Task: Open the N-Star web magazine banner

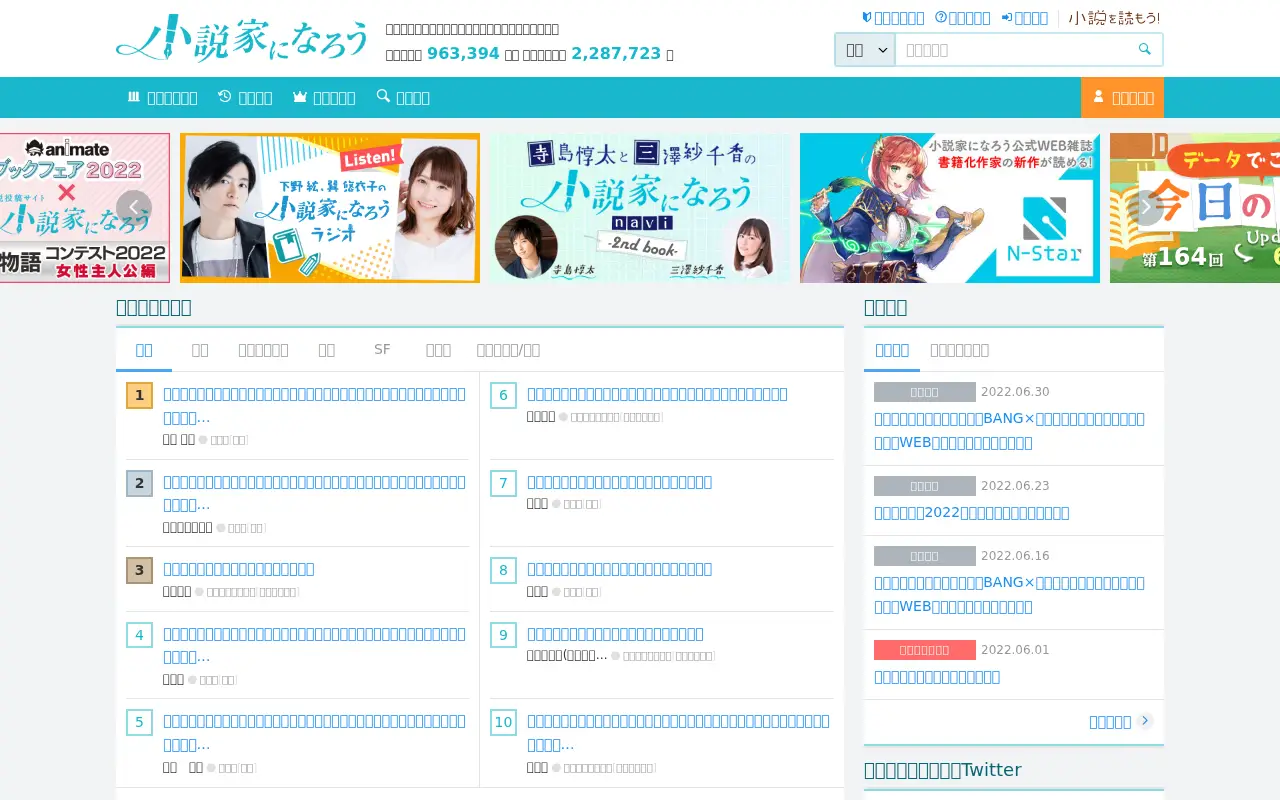Action: point(950,208)
